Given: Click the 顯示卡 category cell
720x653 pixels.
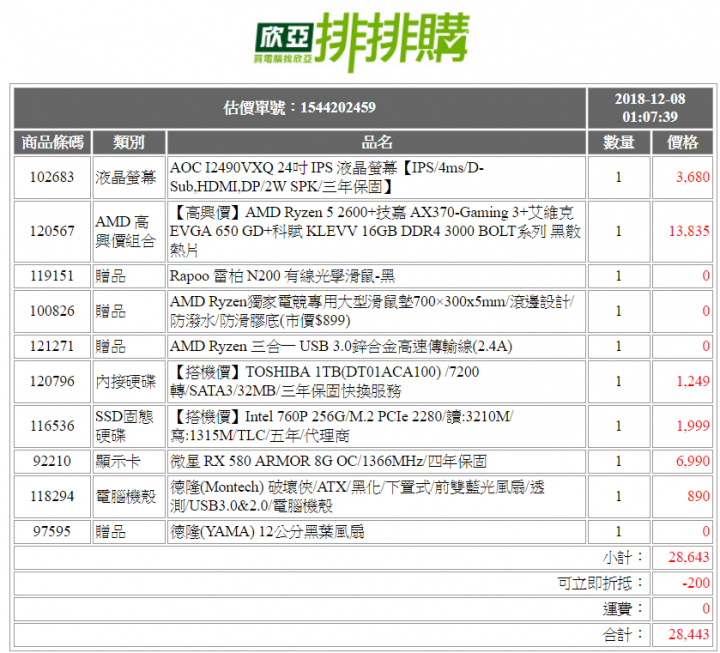Looking at the screenshot, I should click(129, 461).
